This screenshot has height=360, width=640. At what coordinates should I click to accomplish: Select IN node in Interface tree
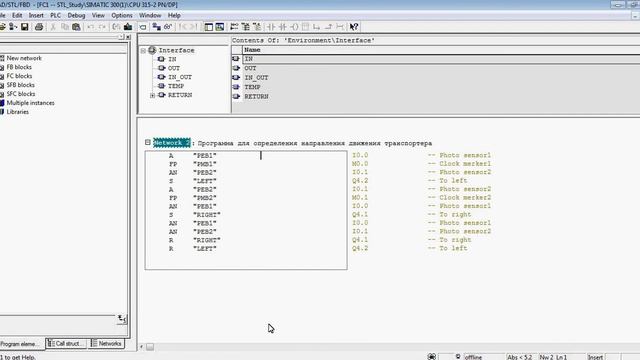[172, 59]
